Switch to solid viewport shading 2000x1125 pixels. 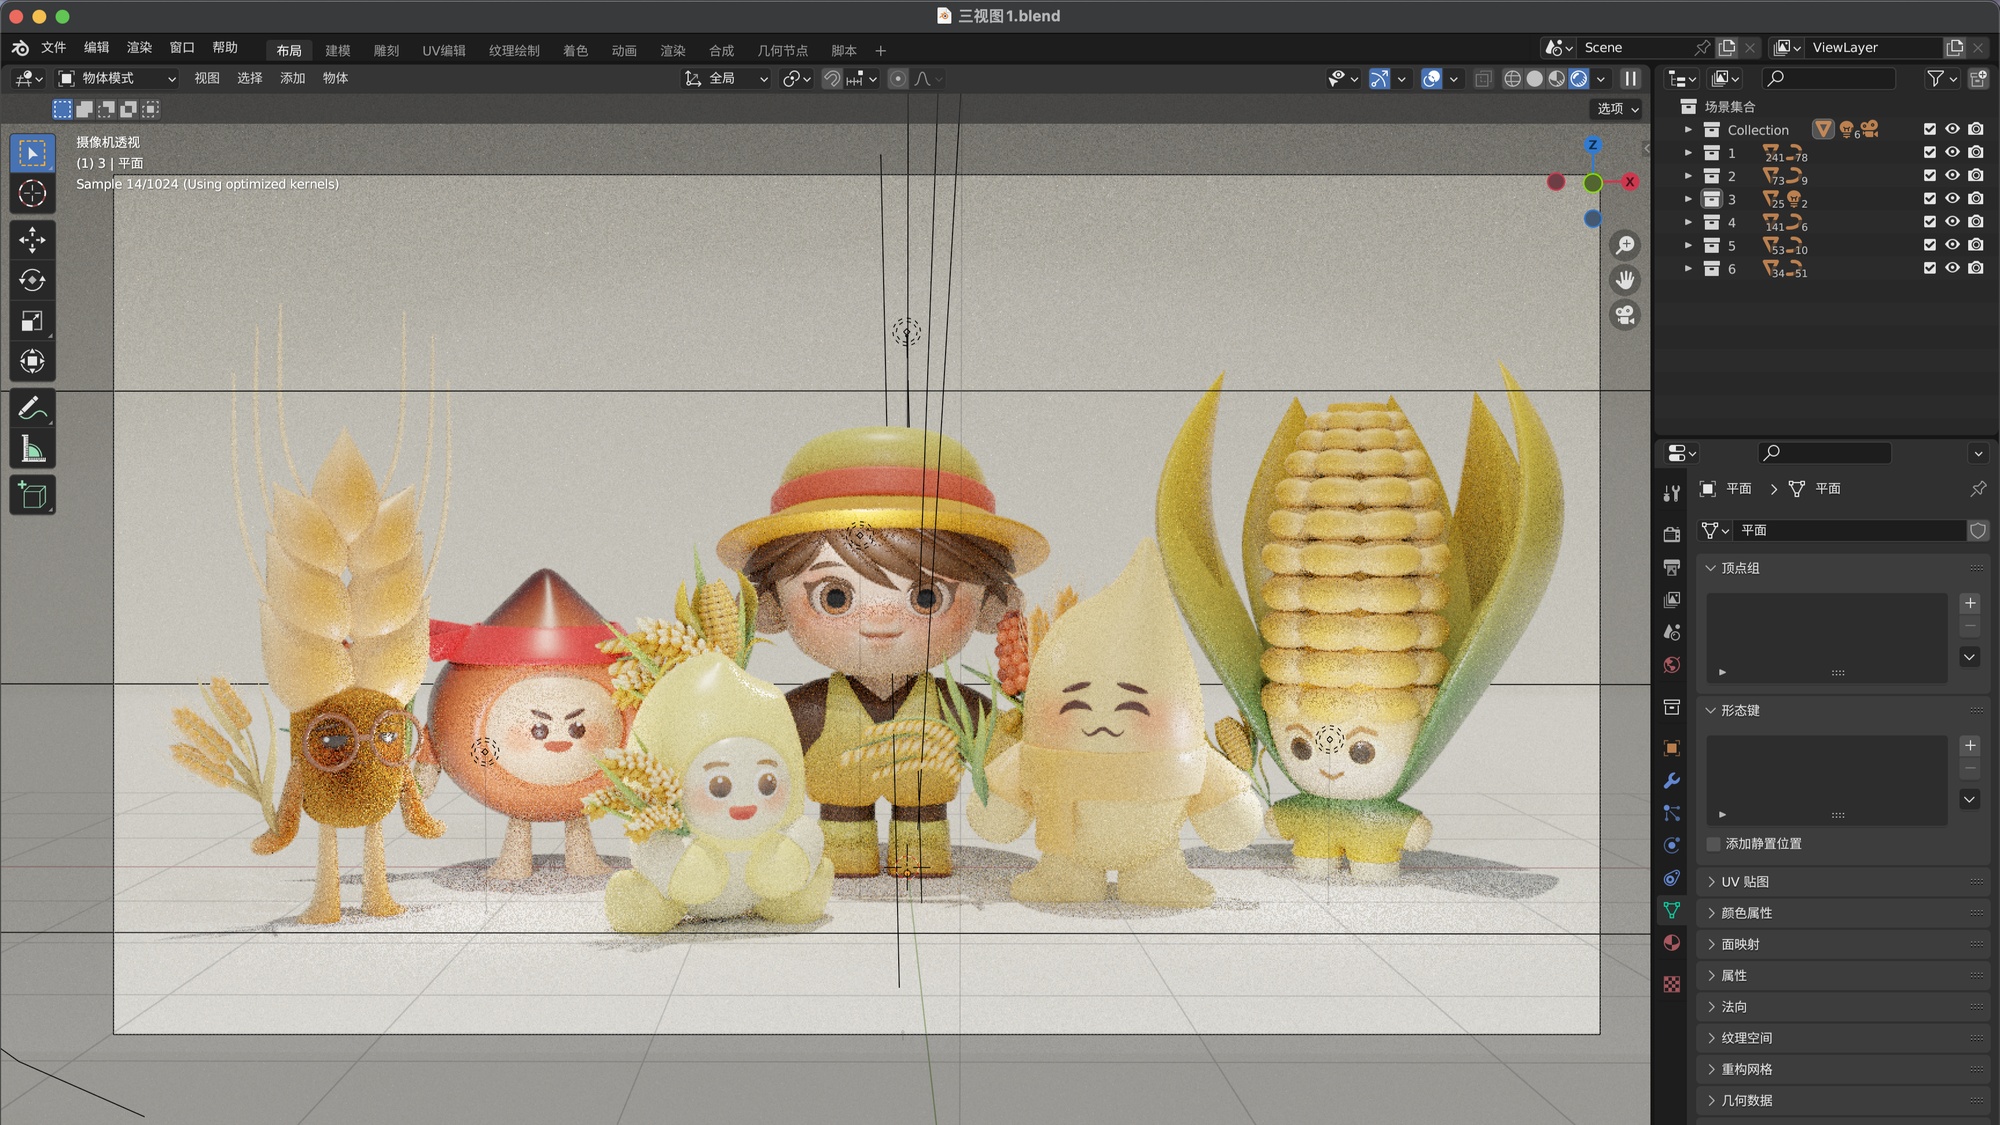(x=1535, y=78)
